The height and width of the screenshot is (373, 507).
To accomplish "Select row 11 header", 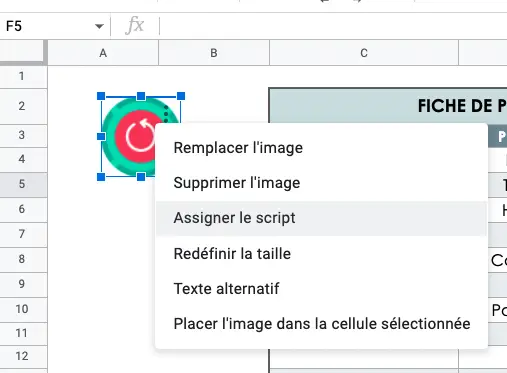I will pyautogui.click(x=23, y=333).
